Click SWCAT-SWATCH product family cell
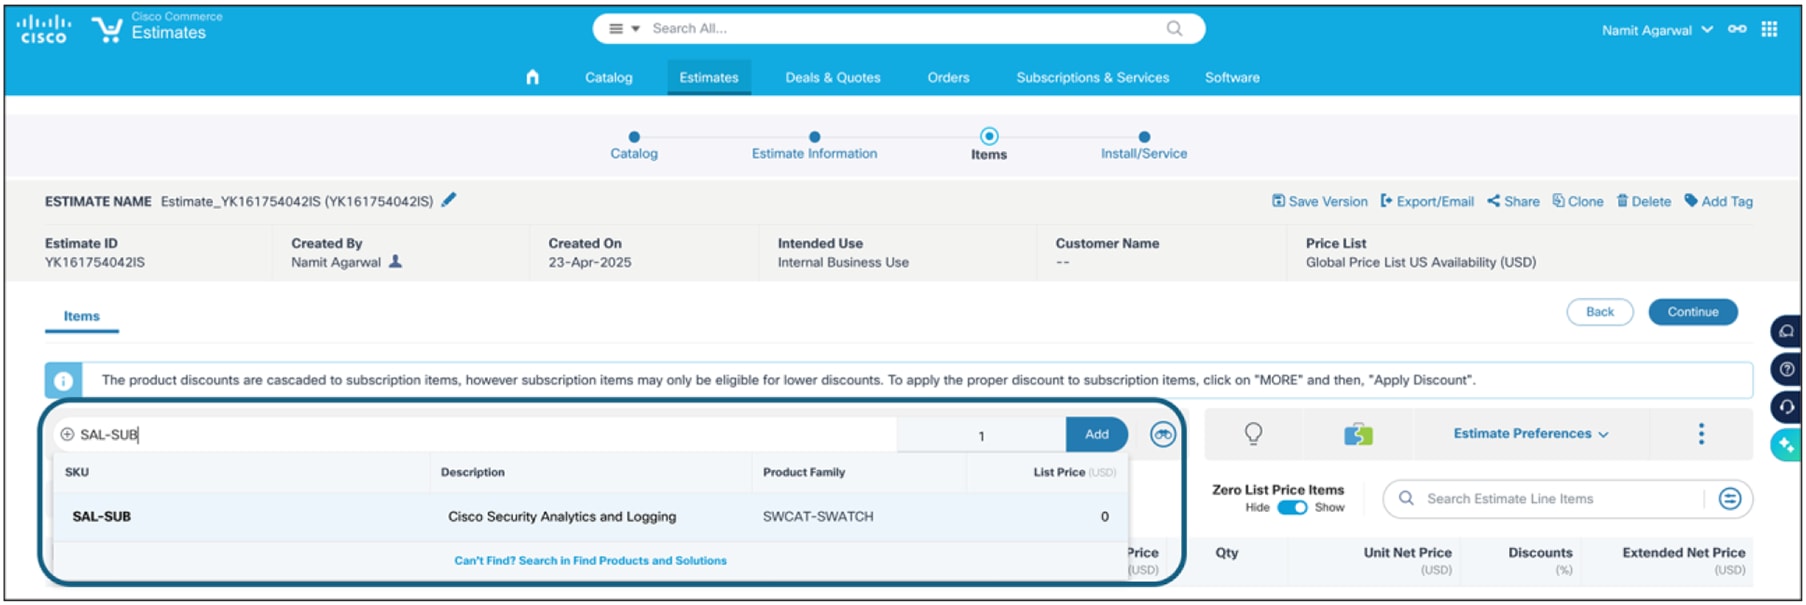 (818, 517)
